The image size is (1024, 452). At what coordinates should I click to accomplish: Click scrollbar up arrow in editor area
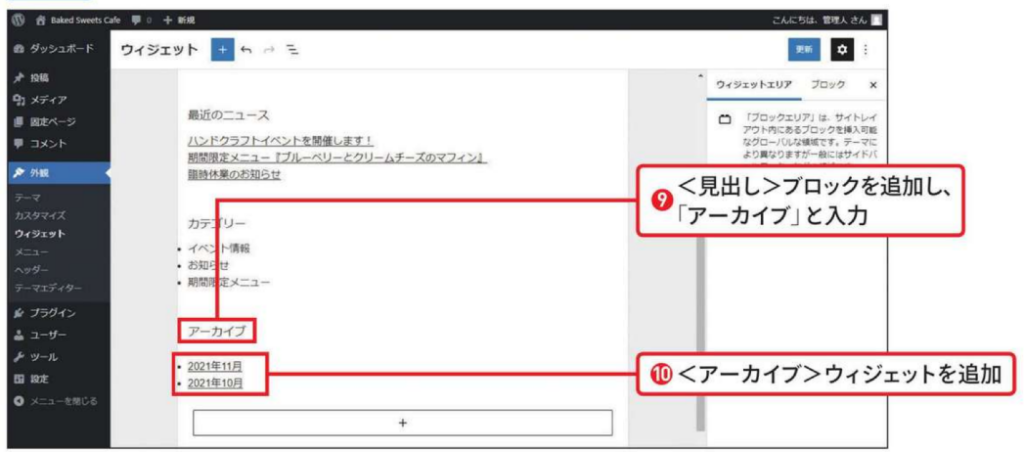699,78
